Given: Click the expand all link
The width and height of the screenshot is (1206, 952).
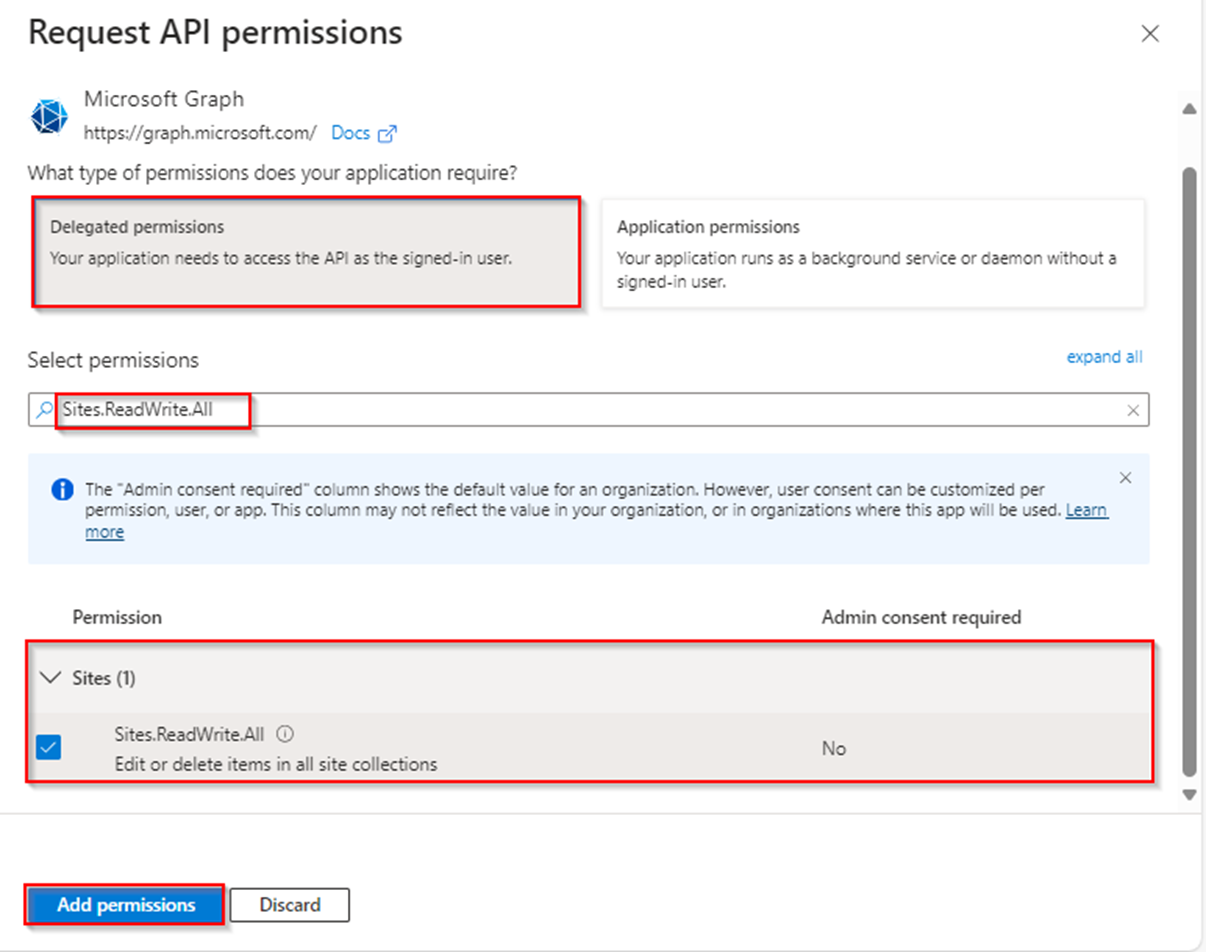Looking at the screenshot, I should [1104, 357].
